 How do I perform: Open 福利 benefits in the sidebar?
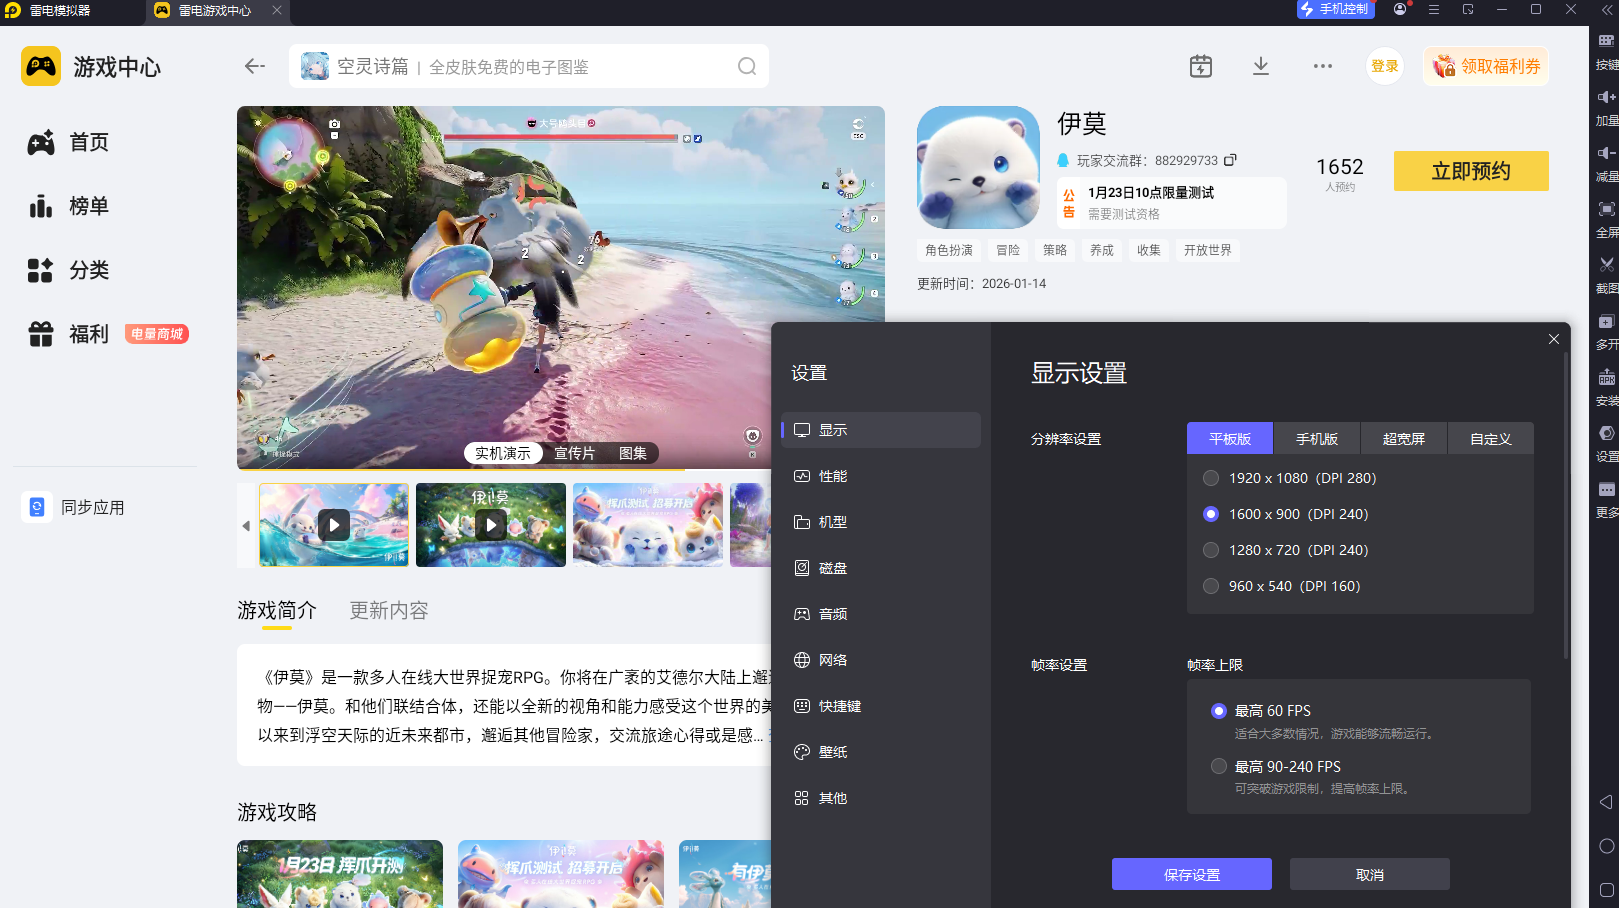68,334
